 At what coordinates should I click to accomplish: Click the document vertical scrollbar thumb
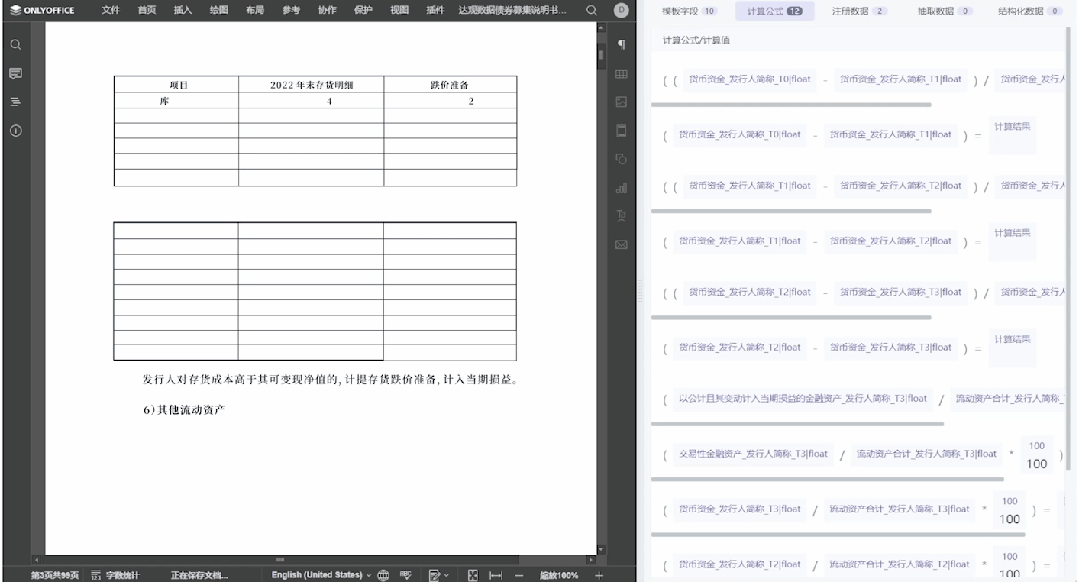(x=601, y=55)
